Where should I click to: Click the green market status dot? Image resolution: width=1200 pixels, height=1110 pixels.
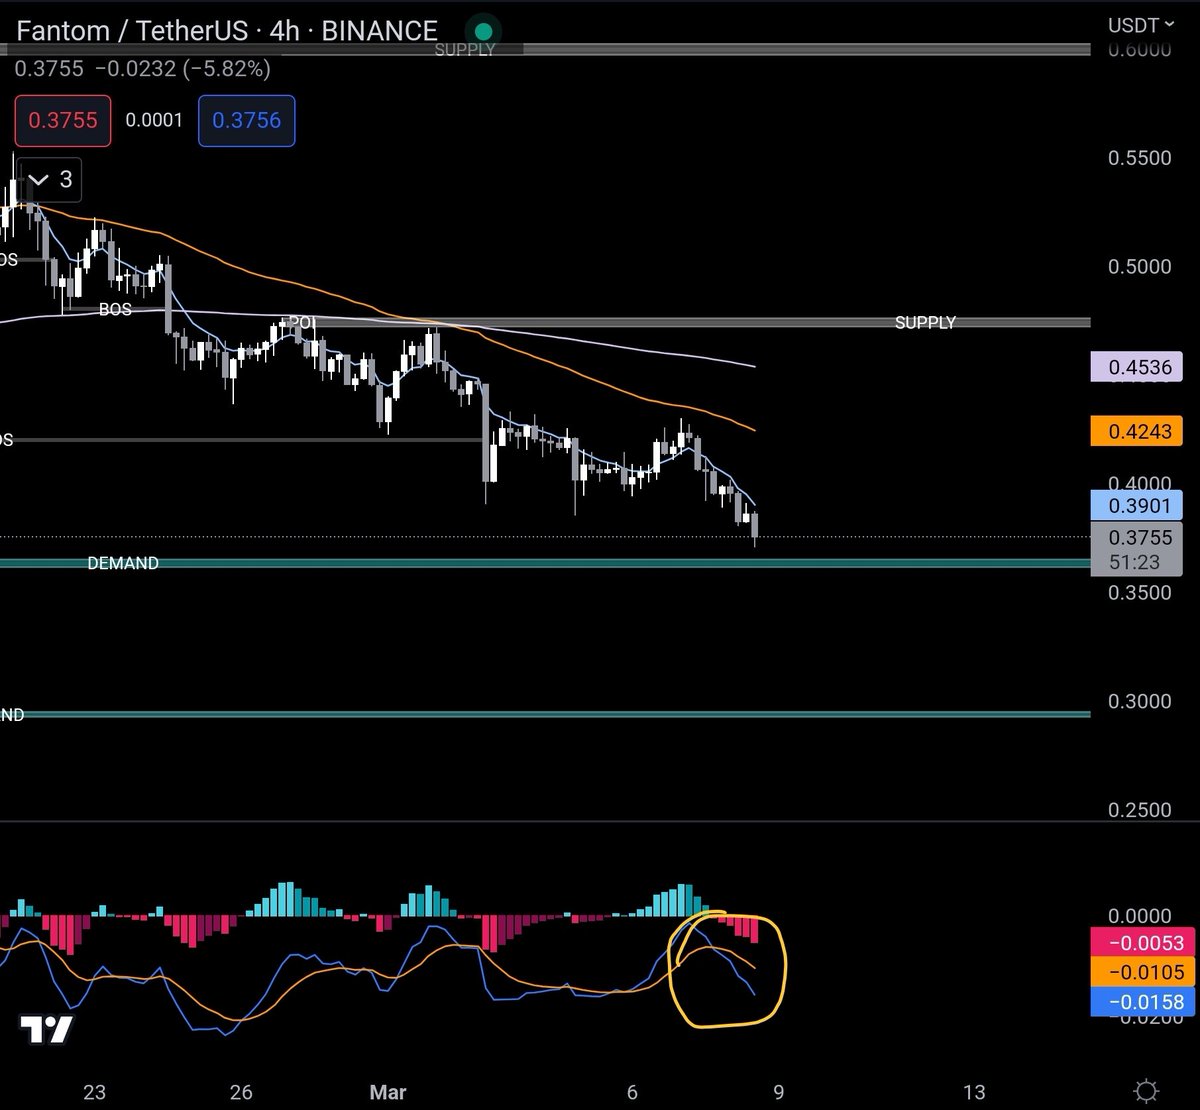pos(484,31)
